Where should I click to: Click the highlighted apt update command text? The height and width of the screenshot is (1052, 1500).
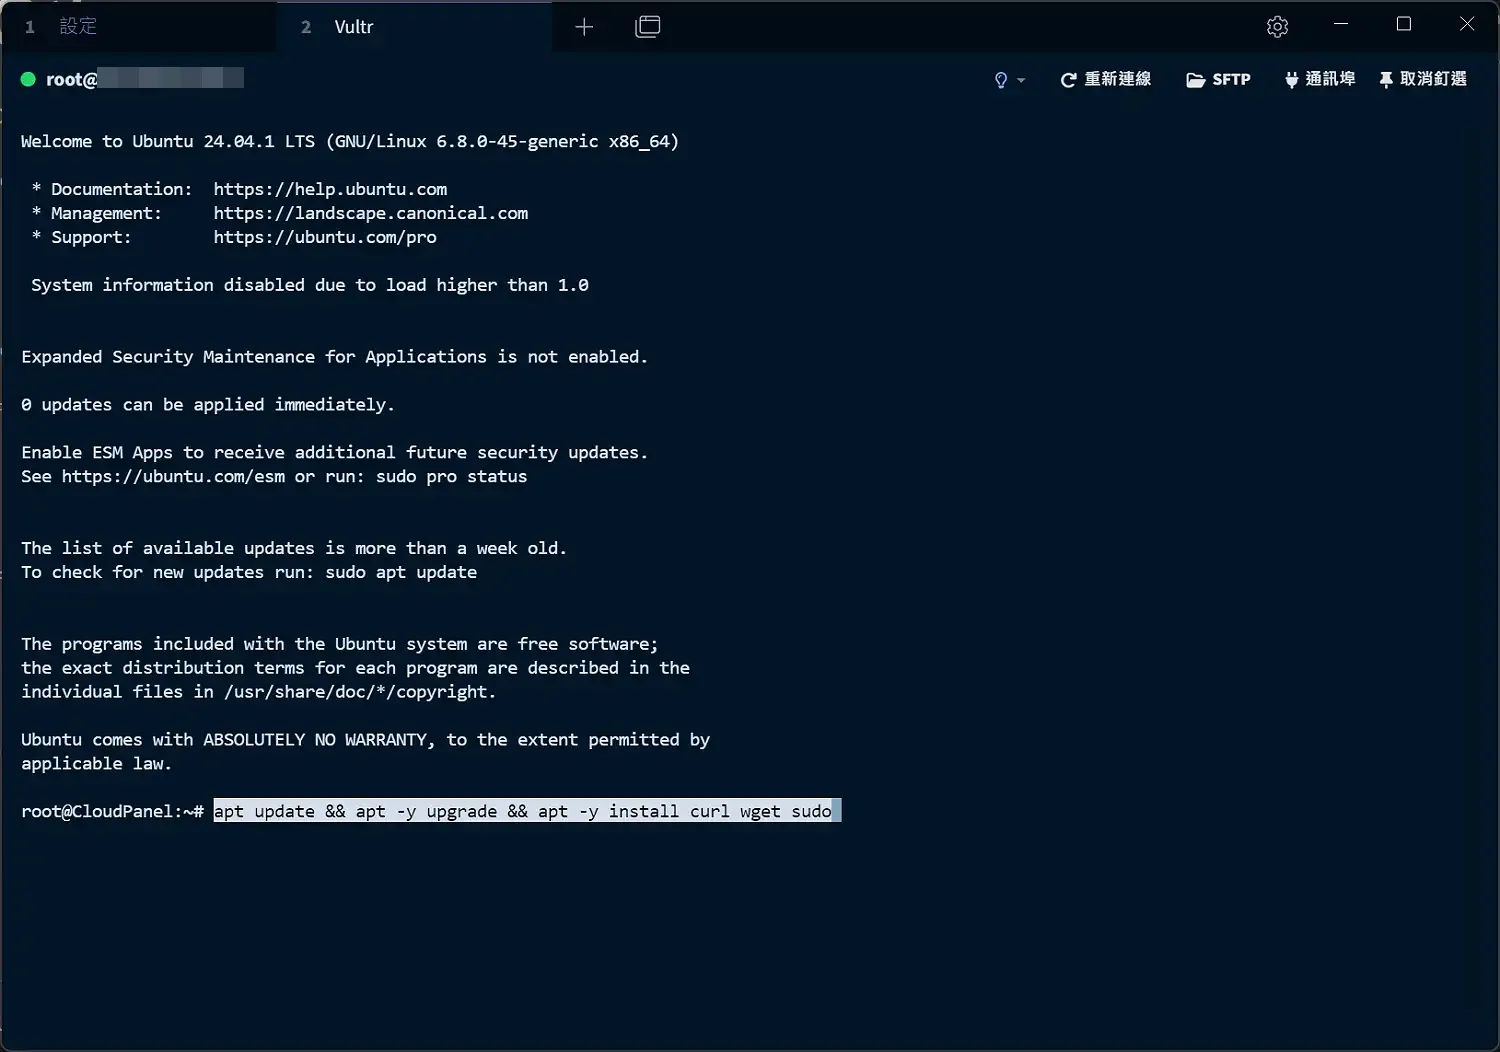pyautogui.click(x=522, y=811)
